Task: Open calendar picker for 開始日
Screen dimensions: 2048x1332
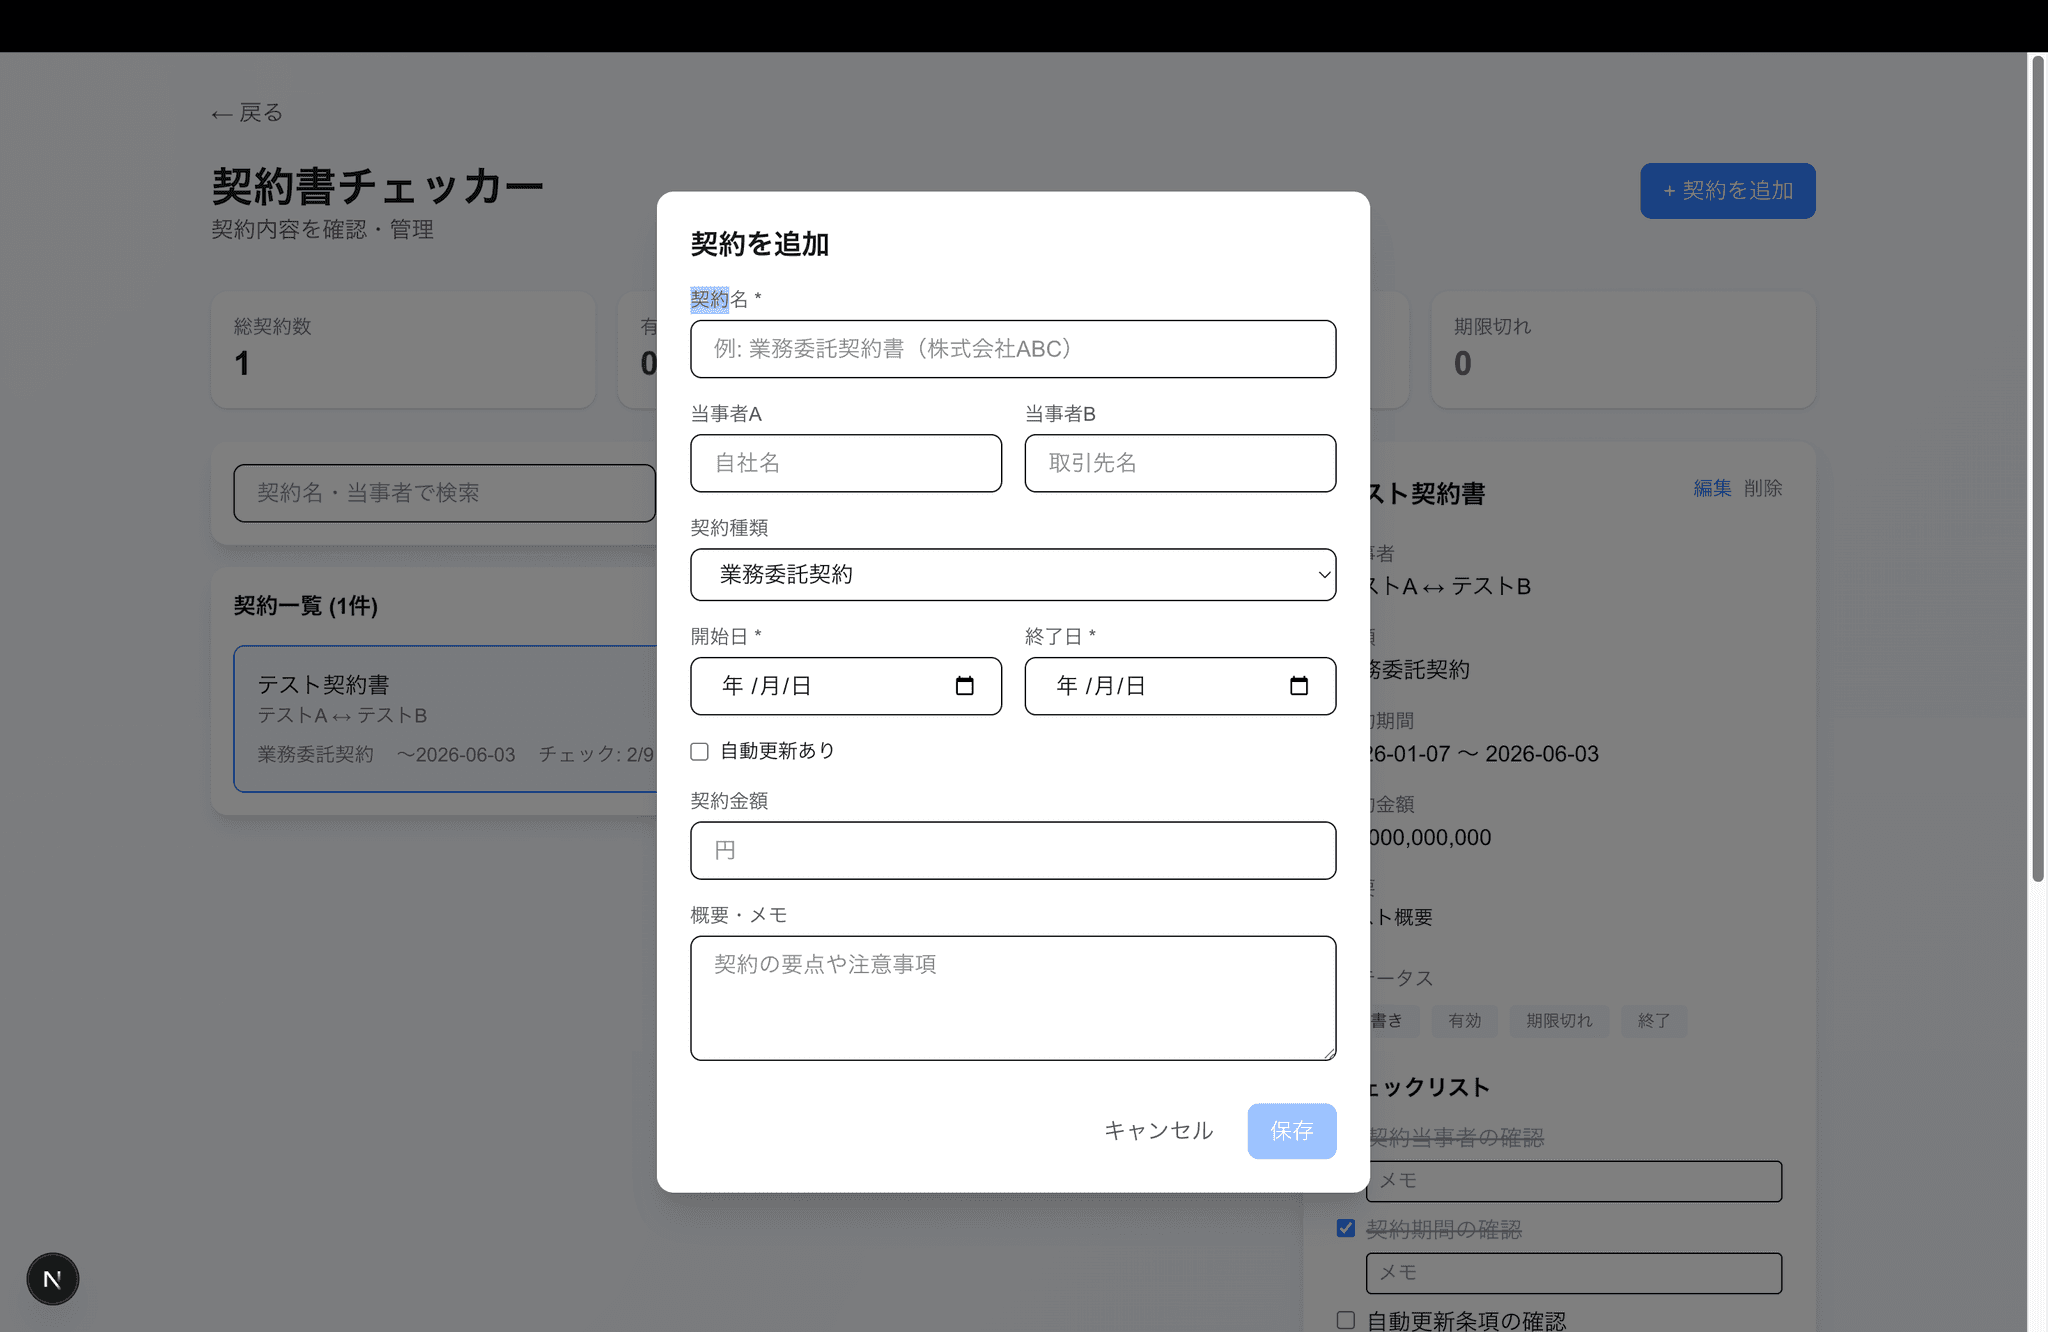Action: tap(964, 686)
